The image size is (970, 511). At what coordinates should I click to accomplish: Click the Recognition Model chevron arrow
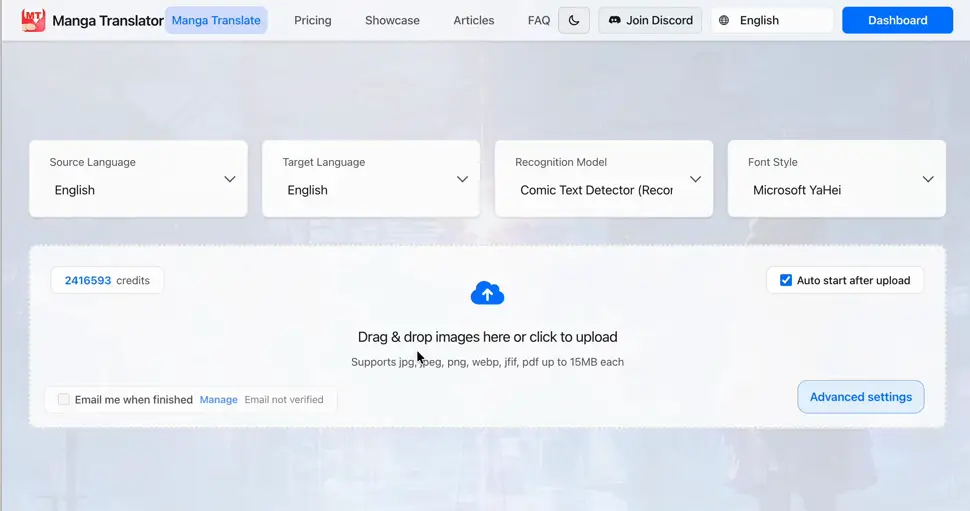(x=695, y=179)
